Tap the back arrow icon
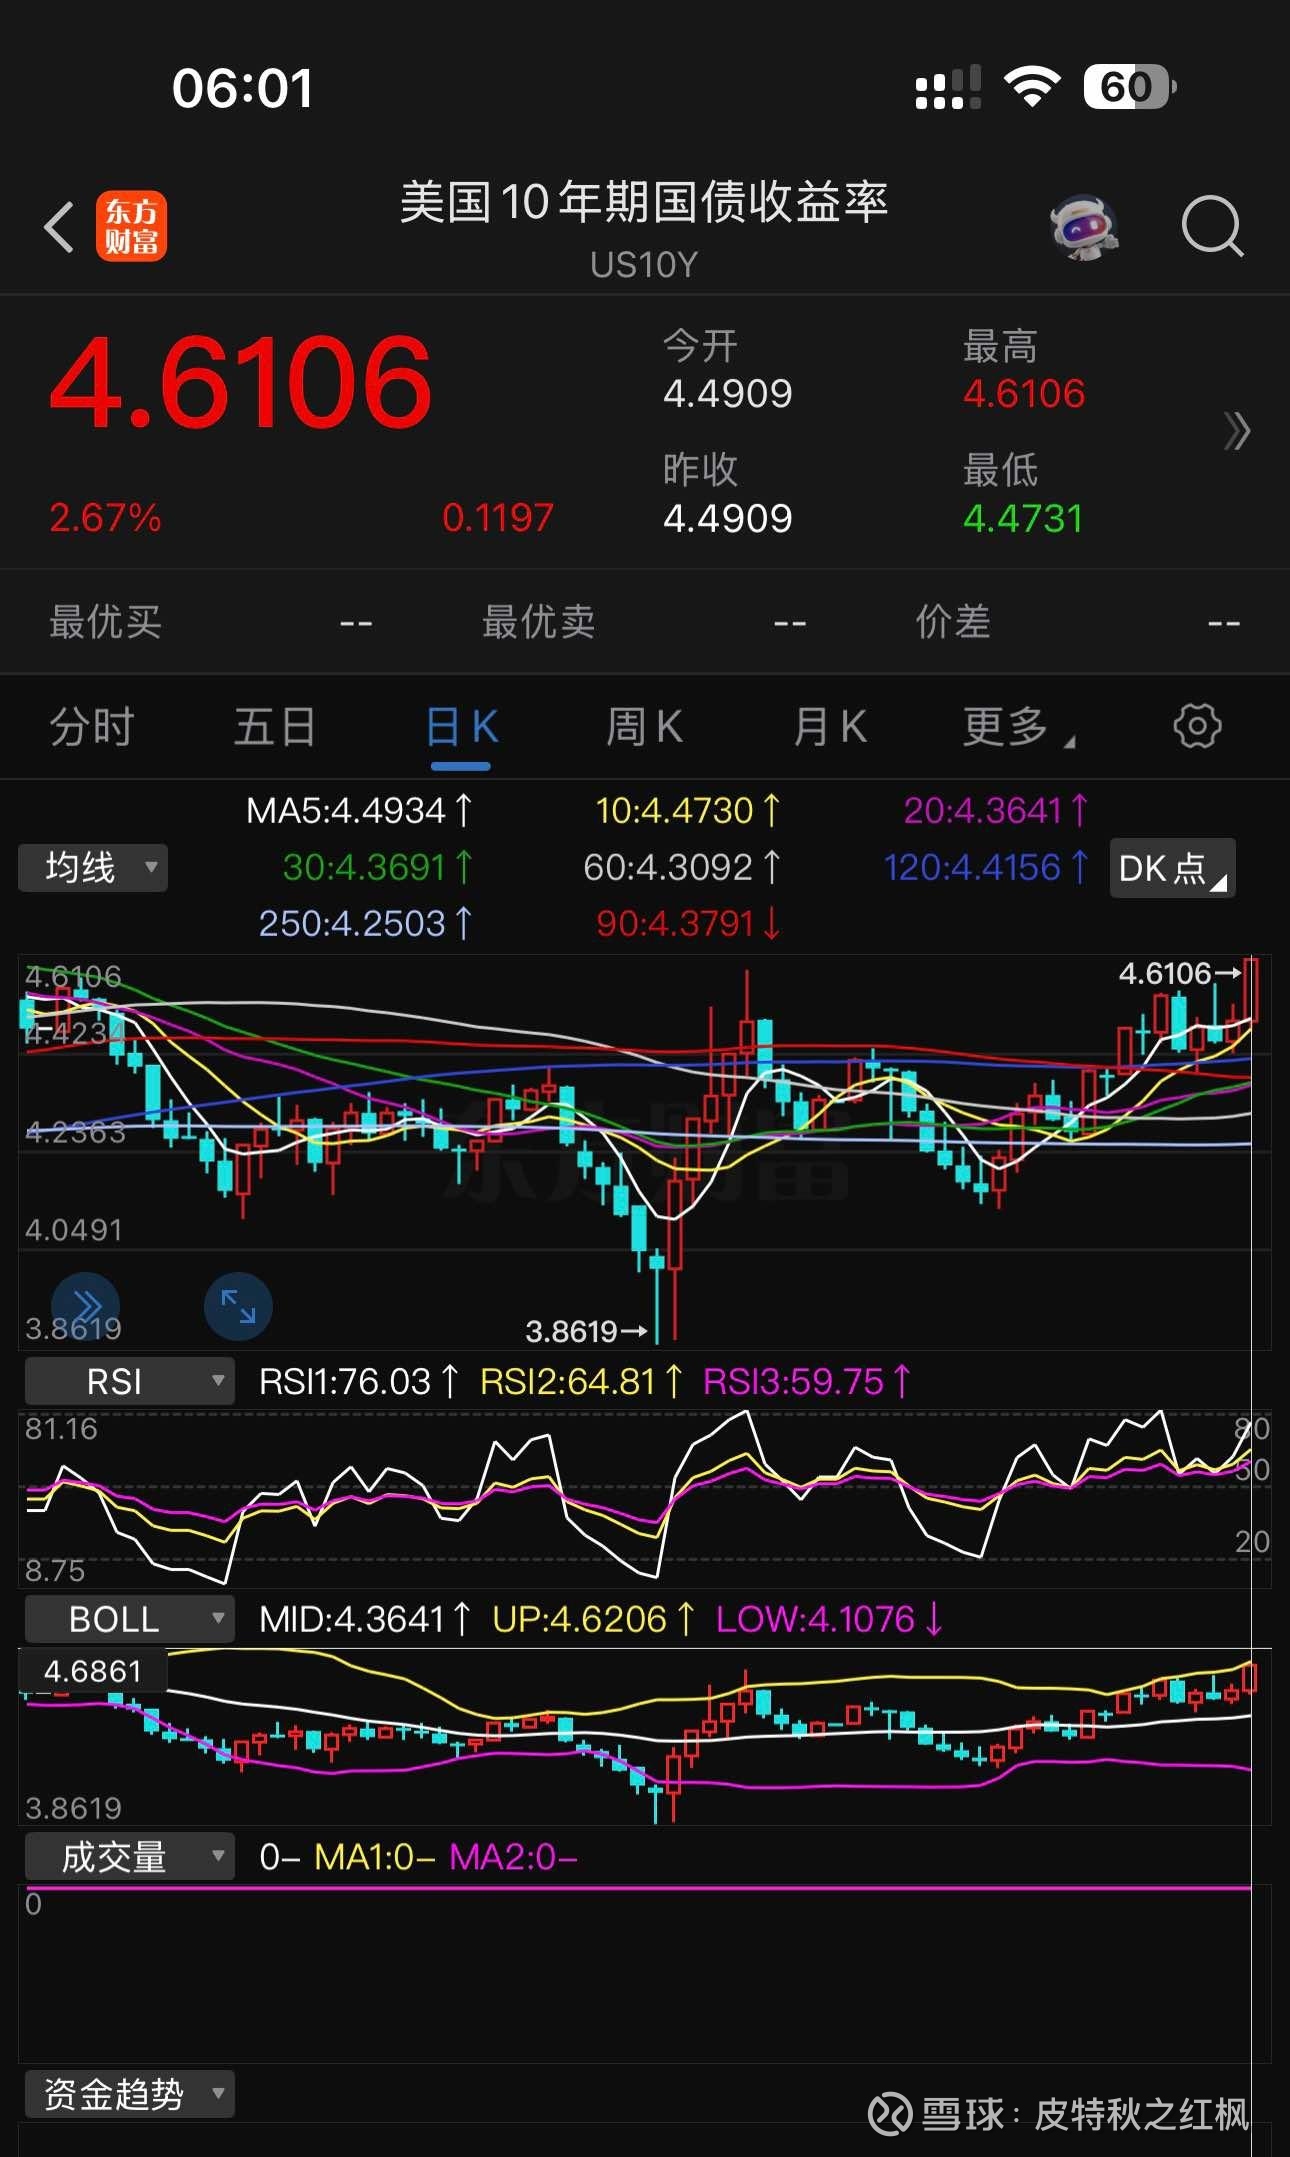Viewport: 1290px width, 2157px height. [x=60, y=228]
